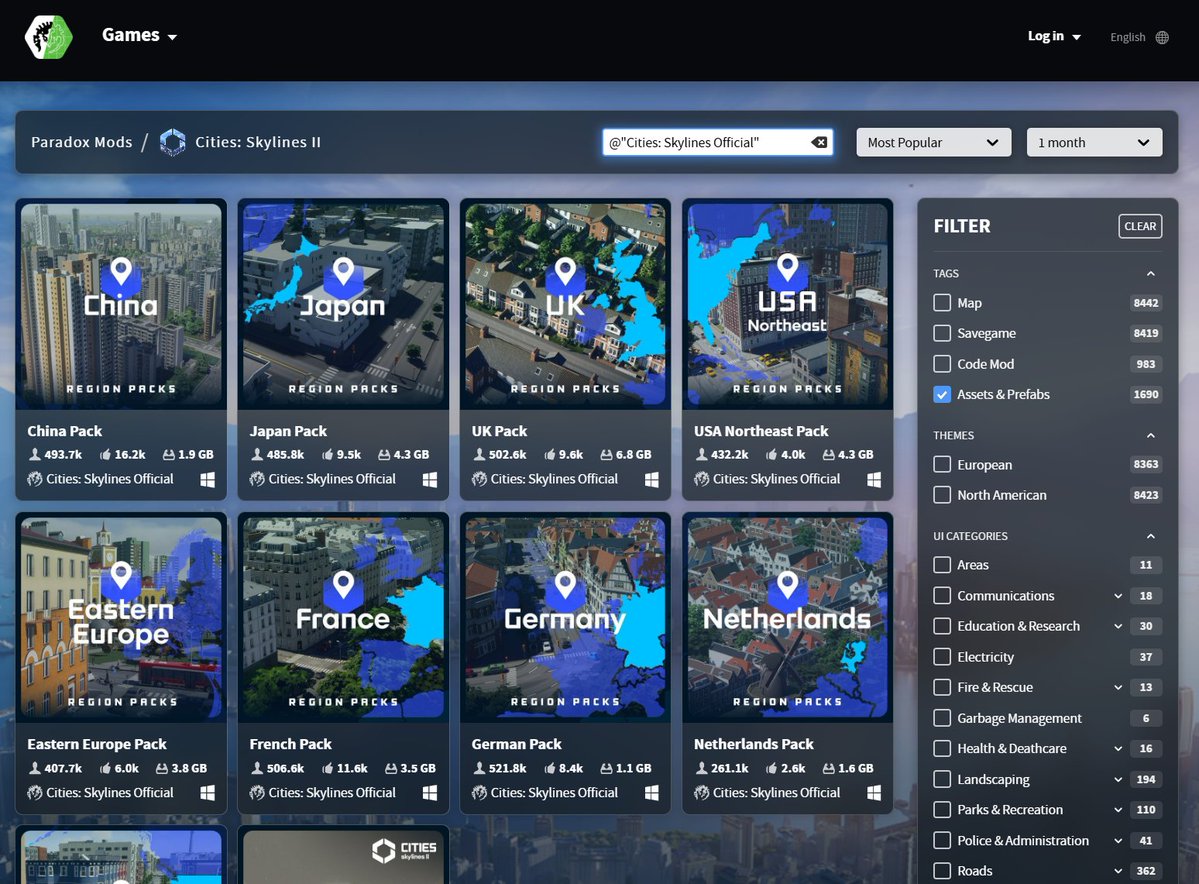The width and height of the screenshot is (1199, 884).
Task: Uncheck the Assets & Prefabs filter
Action: [941, 394]
